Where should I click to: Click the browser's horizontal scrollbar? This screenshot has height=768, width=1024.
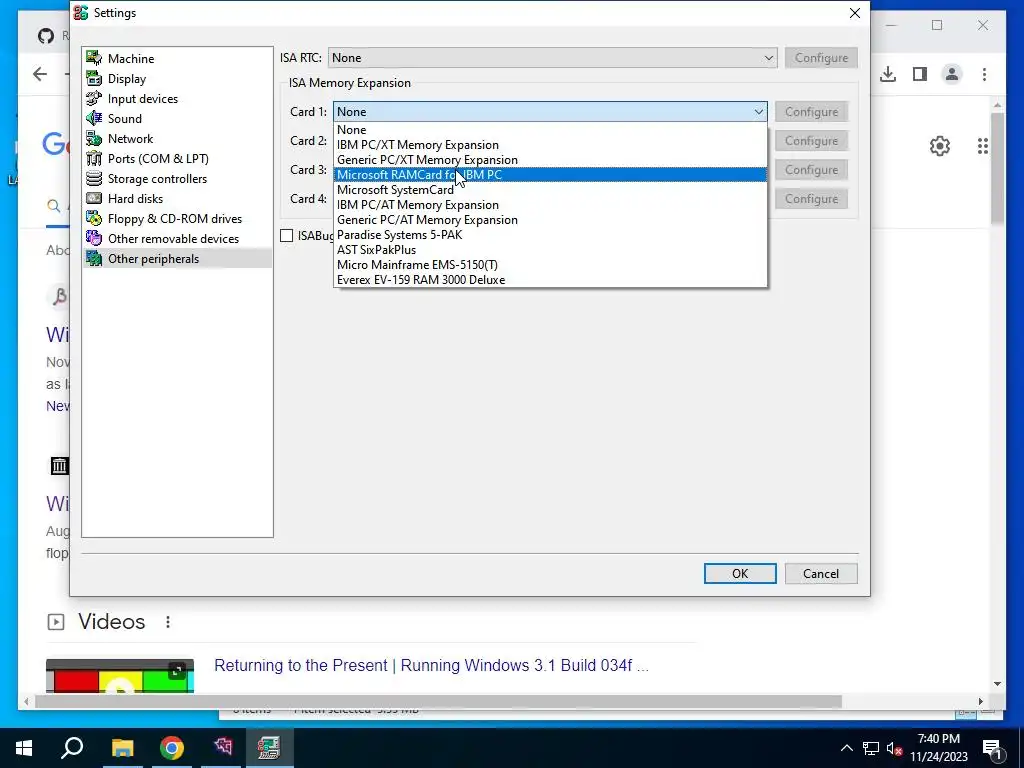pyautogui.click(x=438, y=701)
